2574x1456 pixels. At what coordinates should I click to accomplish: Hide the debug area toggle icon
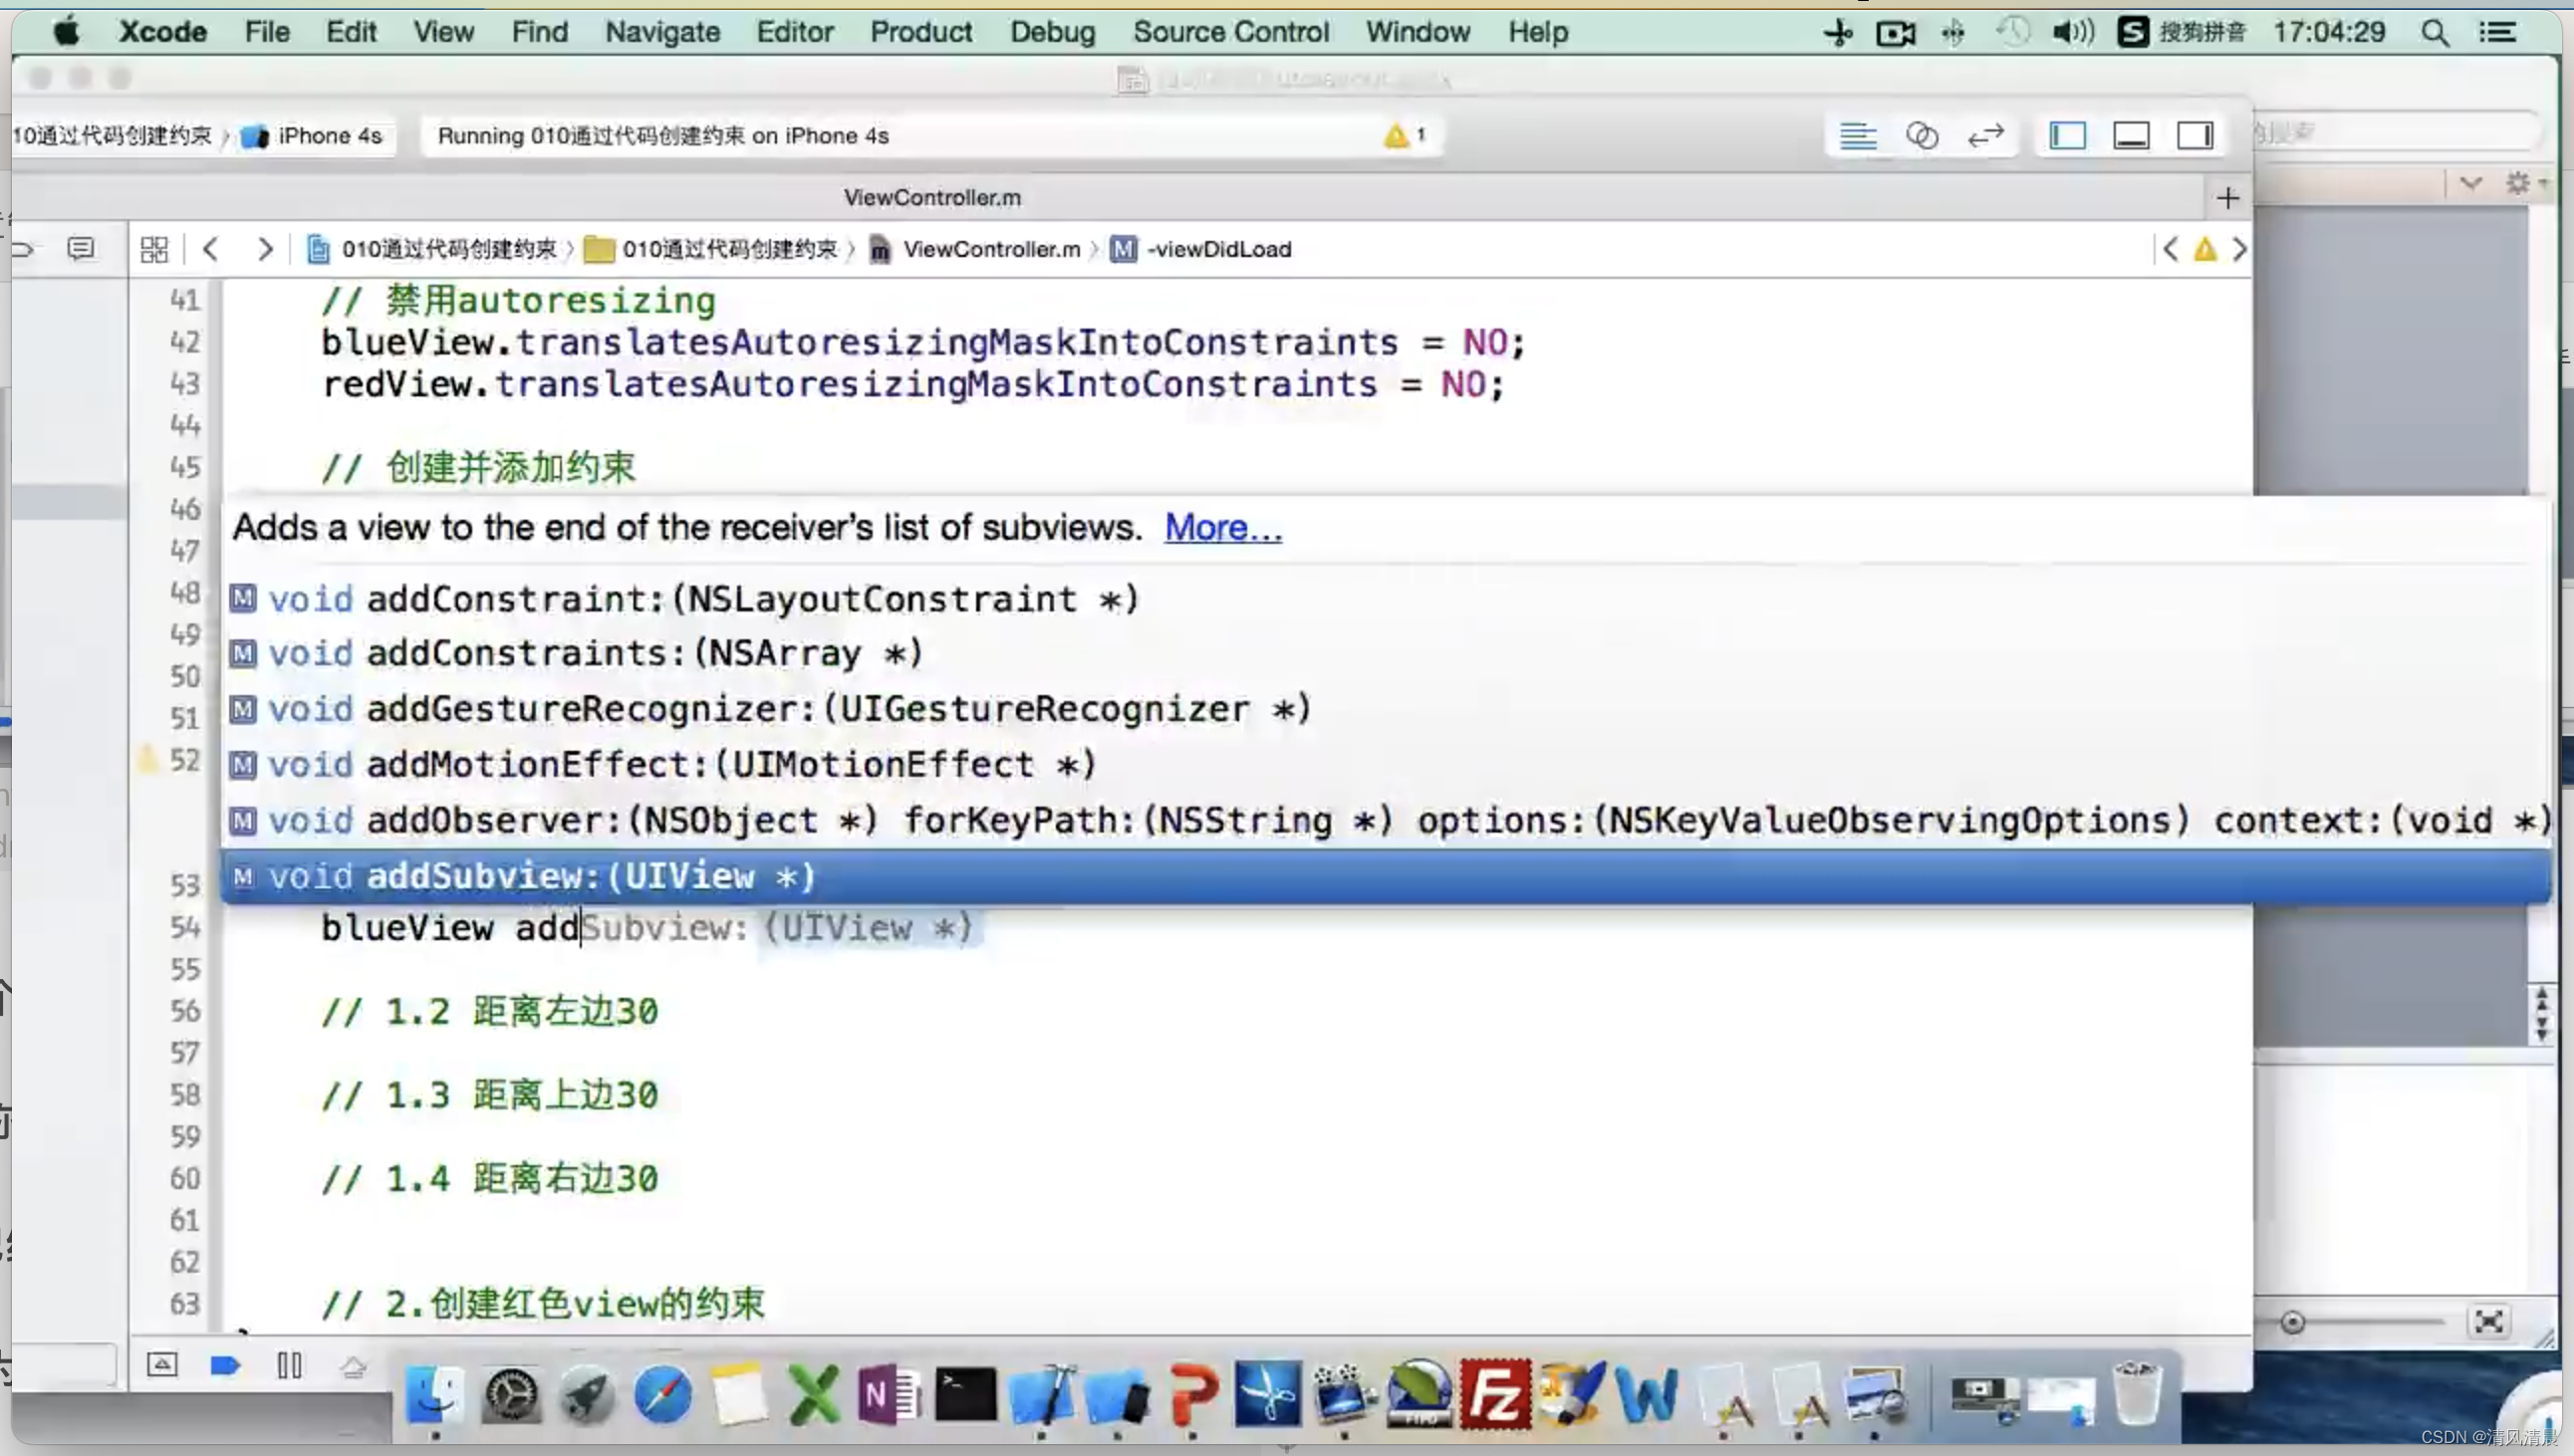[162, 1365]
